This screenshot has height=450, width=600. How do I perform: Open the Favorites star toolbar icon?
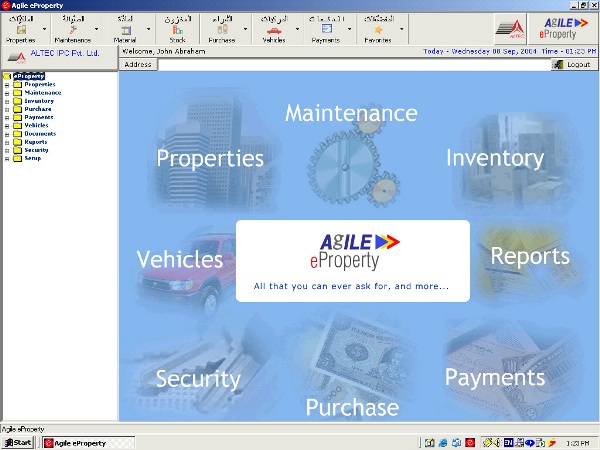tap(378, 29)
